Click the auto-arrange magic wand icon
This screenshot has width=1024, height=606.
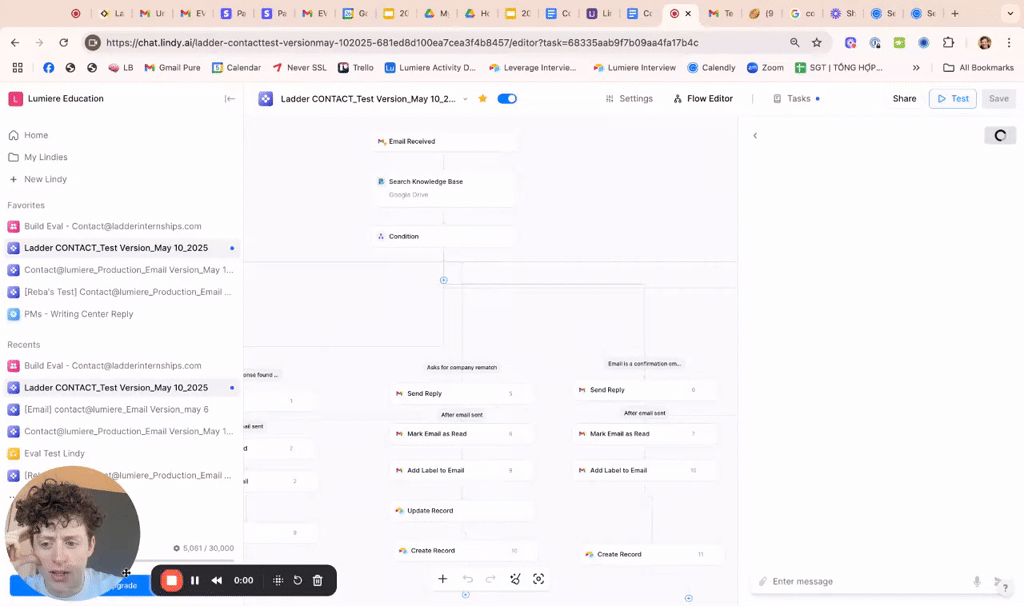pyautogui.click(x=515, y=579)
